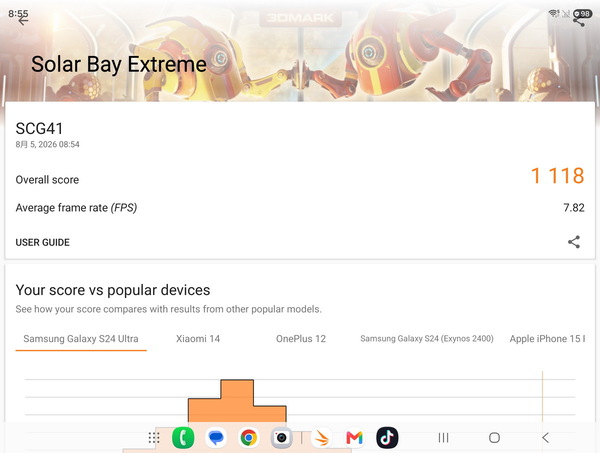600x453 pixels.
Task: Tap the back navigation chevron
Action: 546,438
